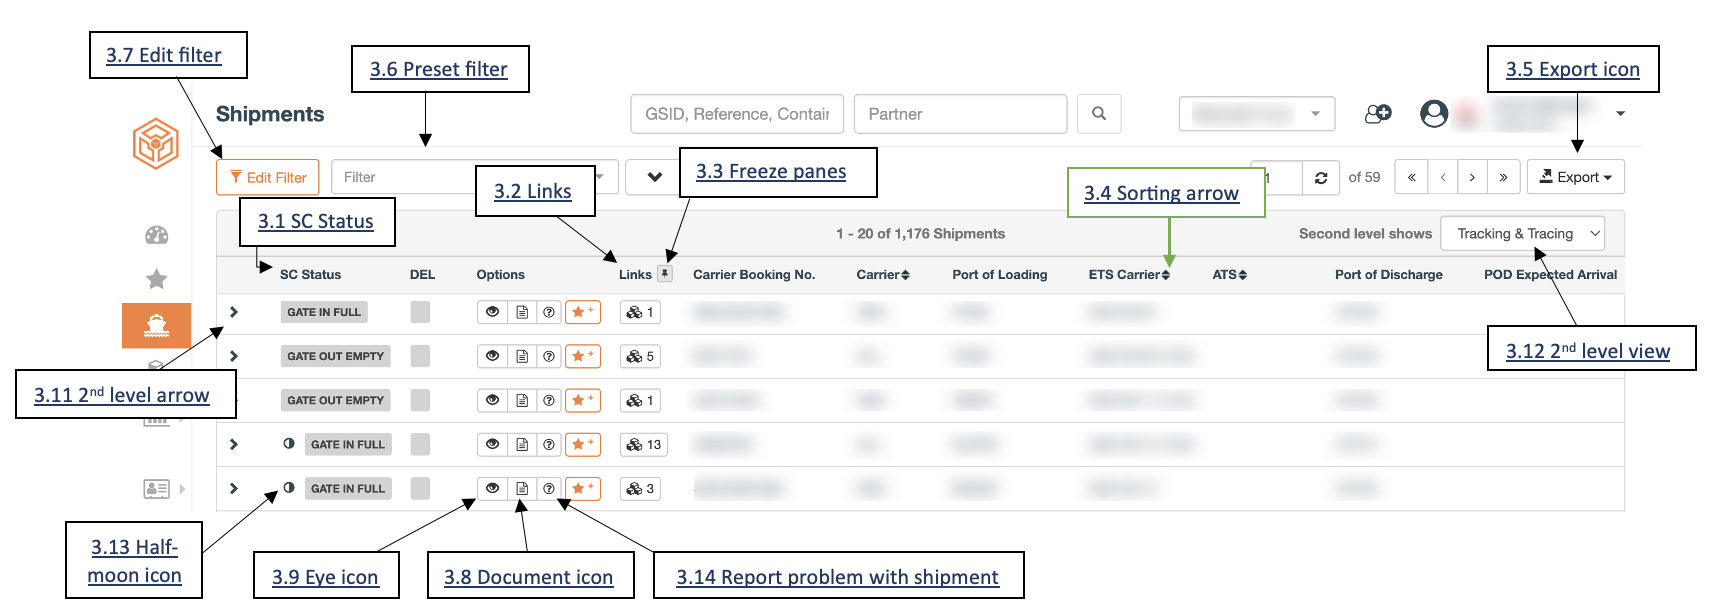Select the ship shipments sidebar icon

[157, 325]
